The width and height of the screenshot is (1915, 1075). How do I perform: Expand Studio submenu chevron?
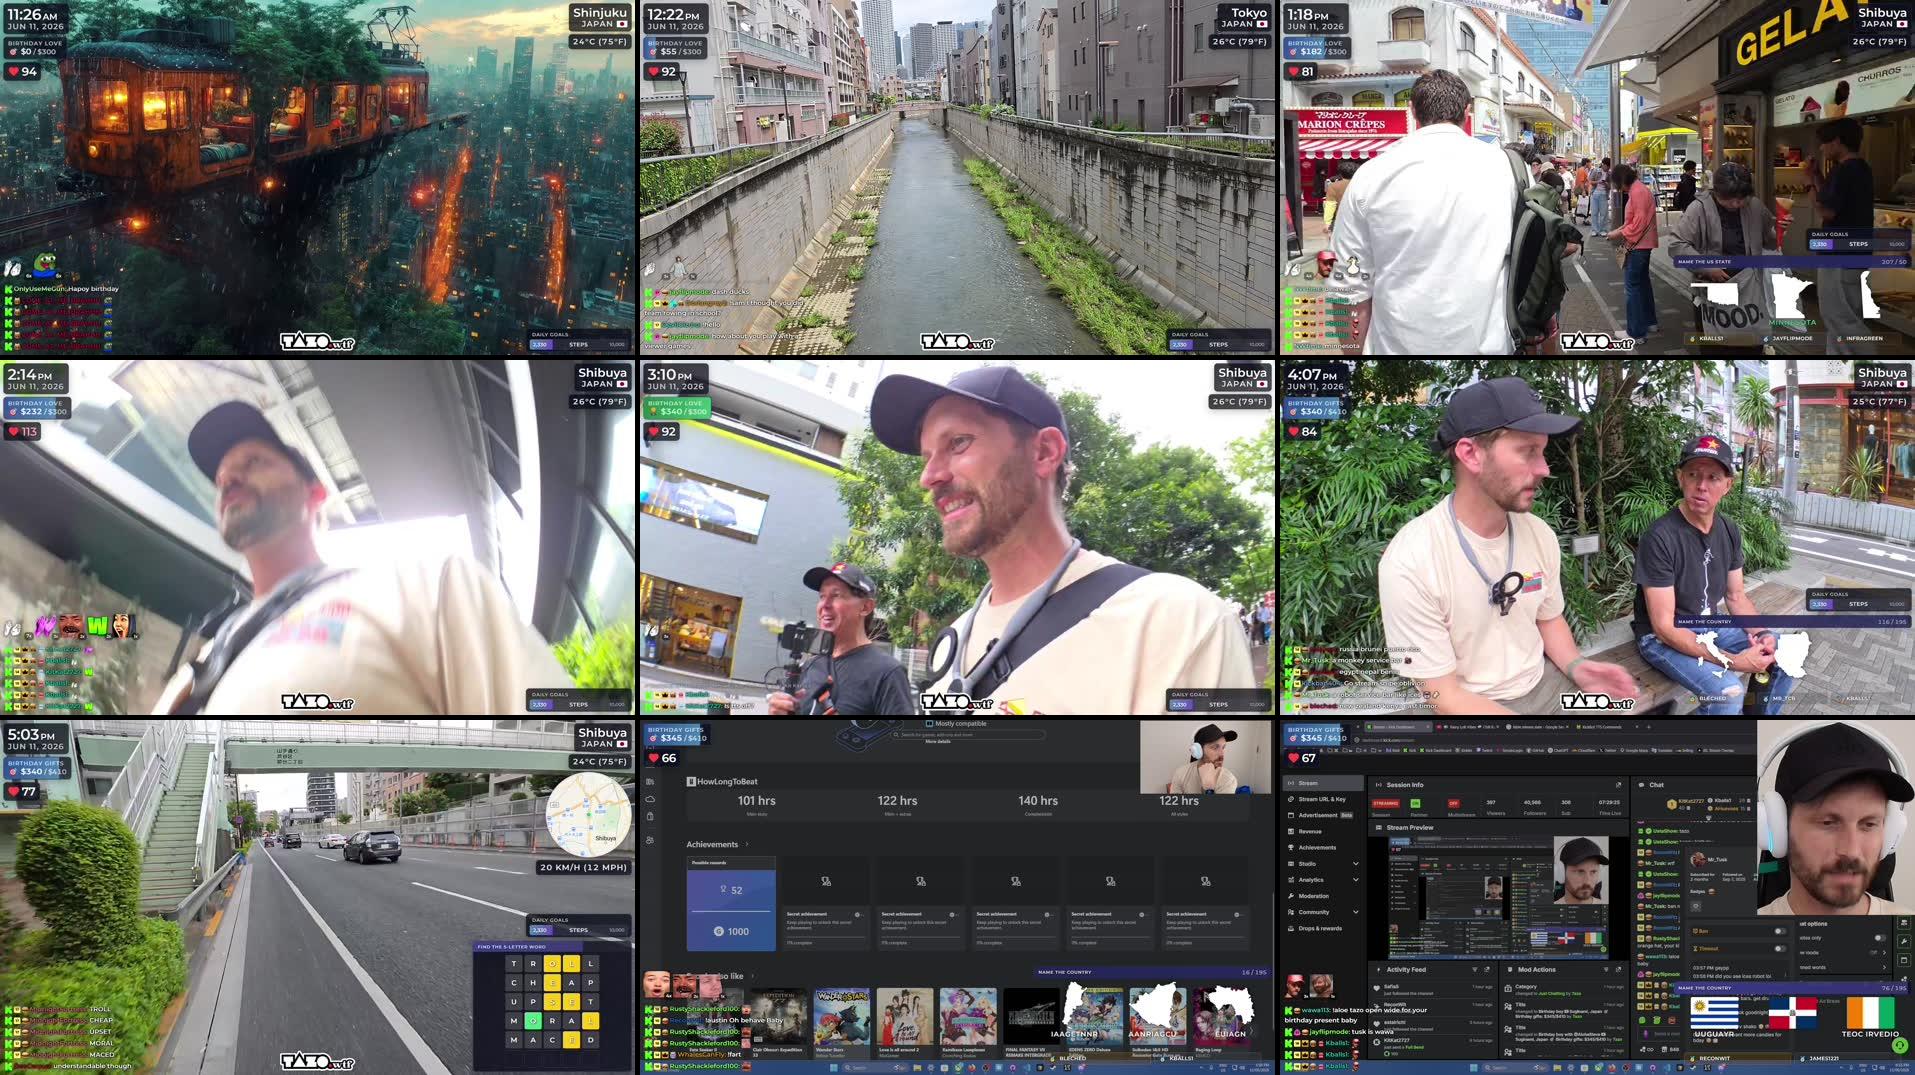coord(1356,864)
